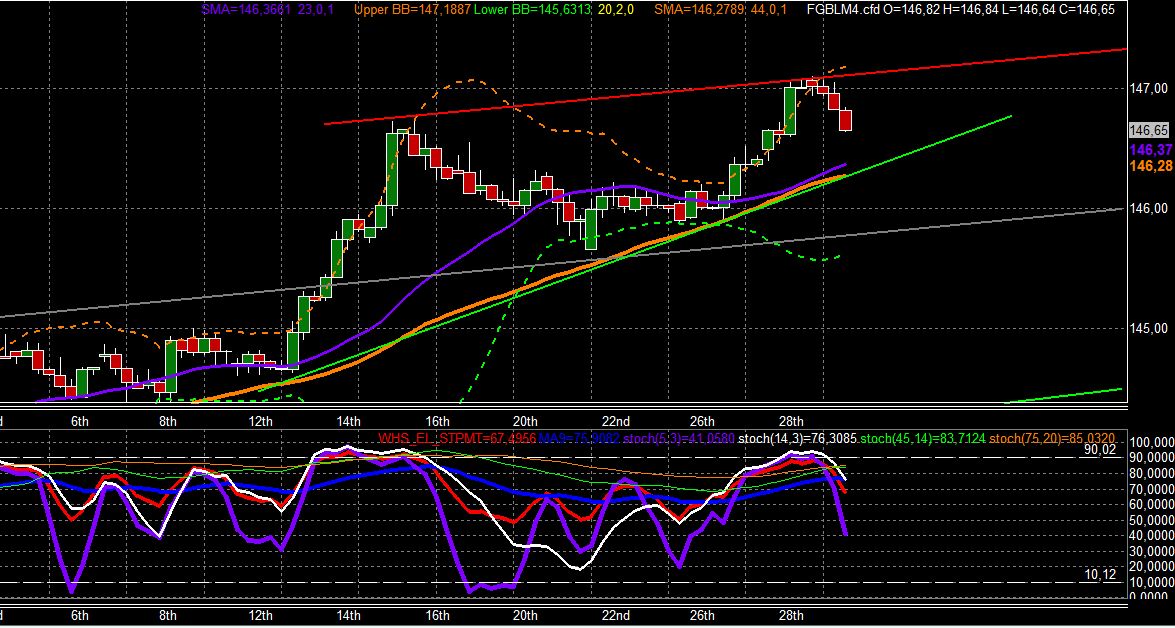Click 12th on the price chart date axis
This screenshot has width=1175, height=628.
click(x=260, y=420)
